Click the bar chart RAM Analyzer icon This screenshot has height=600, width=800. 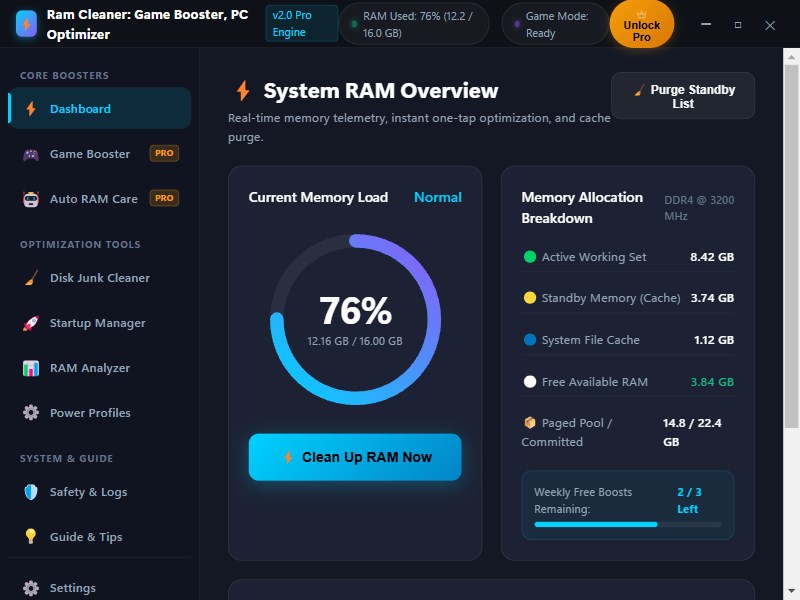(x=31, y=368)
